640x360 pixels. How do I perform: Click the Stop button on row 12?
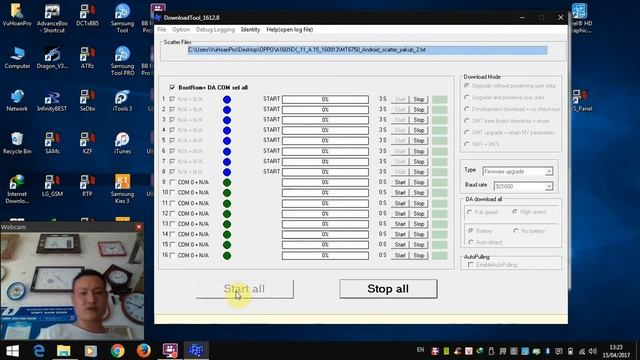pyautogui.click(x=419, y=213)
